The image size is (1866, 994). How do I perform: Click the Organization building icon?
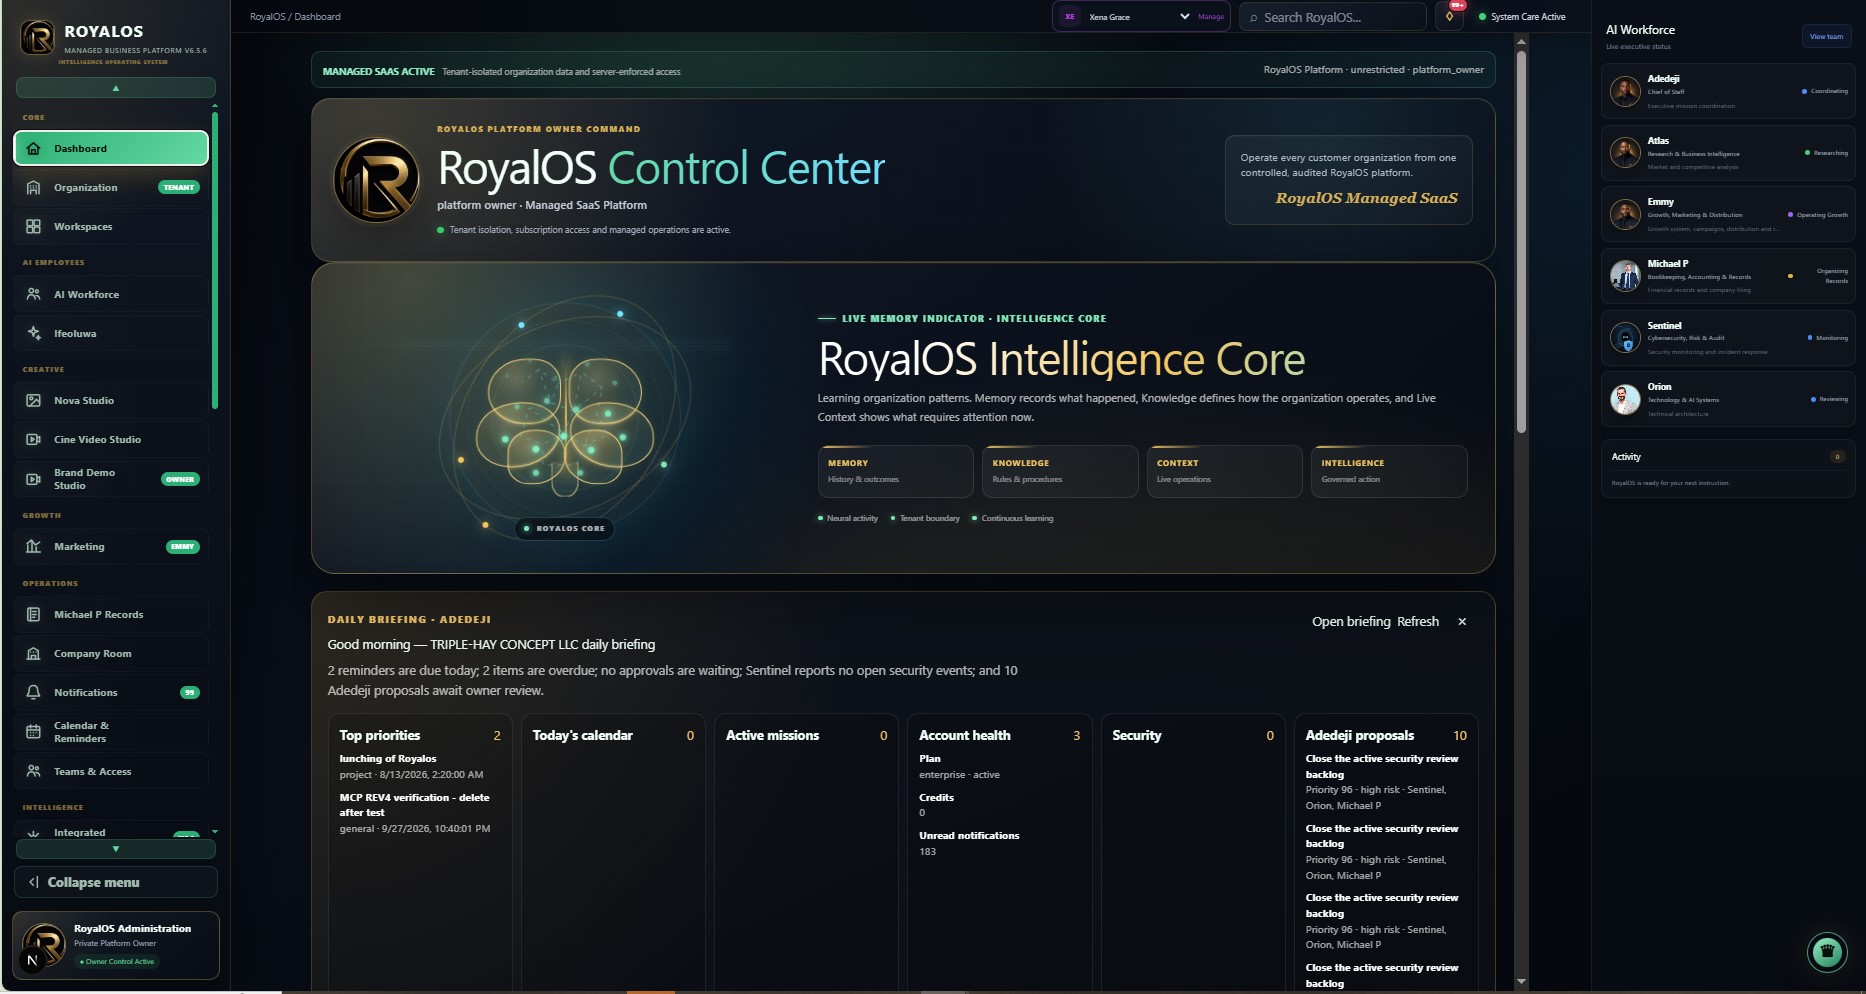click(x=33, y=187)
